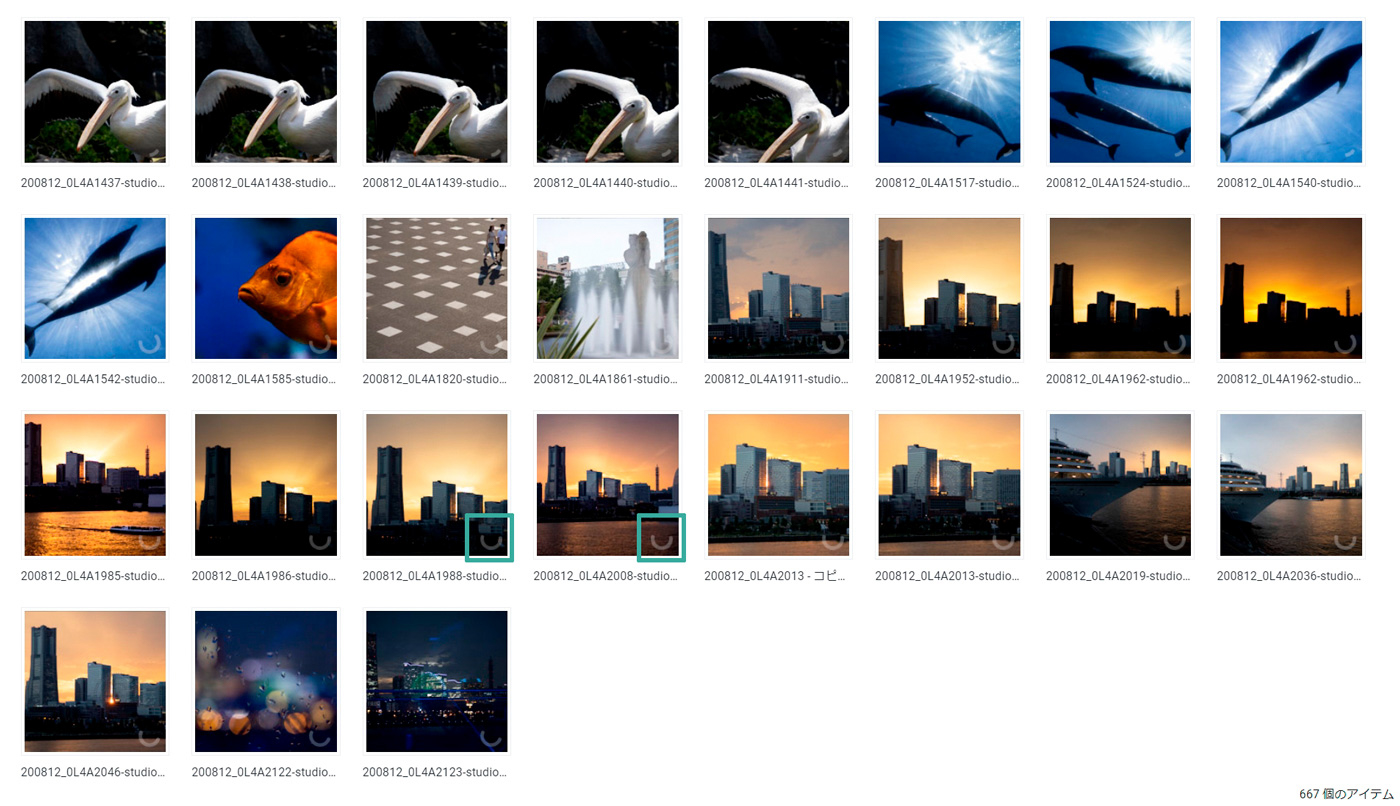
Task: Click file name 200812_0L4A2013-studio...
Action: coord(948,576)
